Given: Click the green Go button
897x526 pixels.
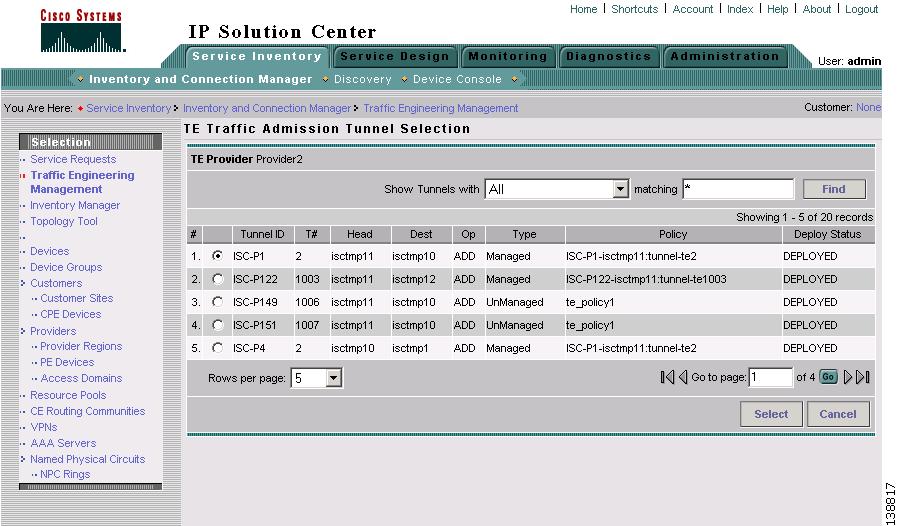Looking at the screenshot, I should 828,377.
